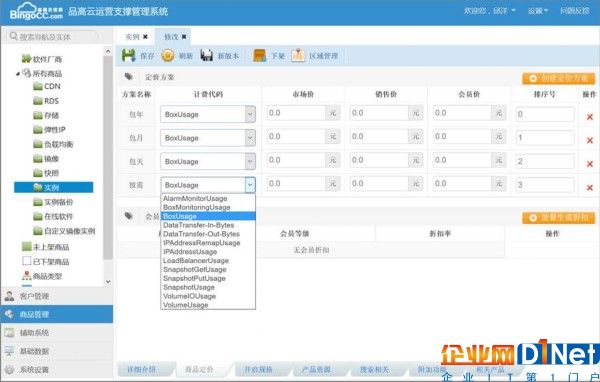Click the orange 批量生成折扣 button
Viewport: 600px width, 382px height.
558,218
